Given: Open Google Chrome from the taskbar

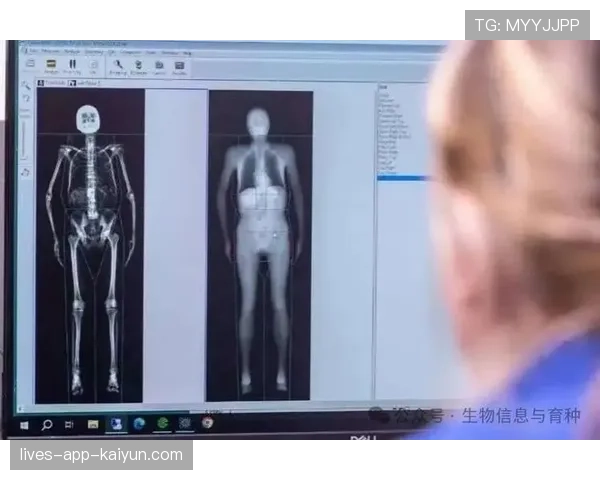Looking at the screenshot, I should [x=207, y=423].
